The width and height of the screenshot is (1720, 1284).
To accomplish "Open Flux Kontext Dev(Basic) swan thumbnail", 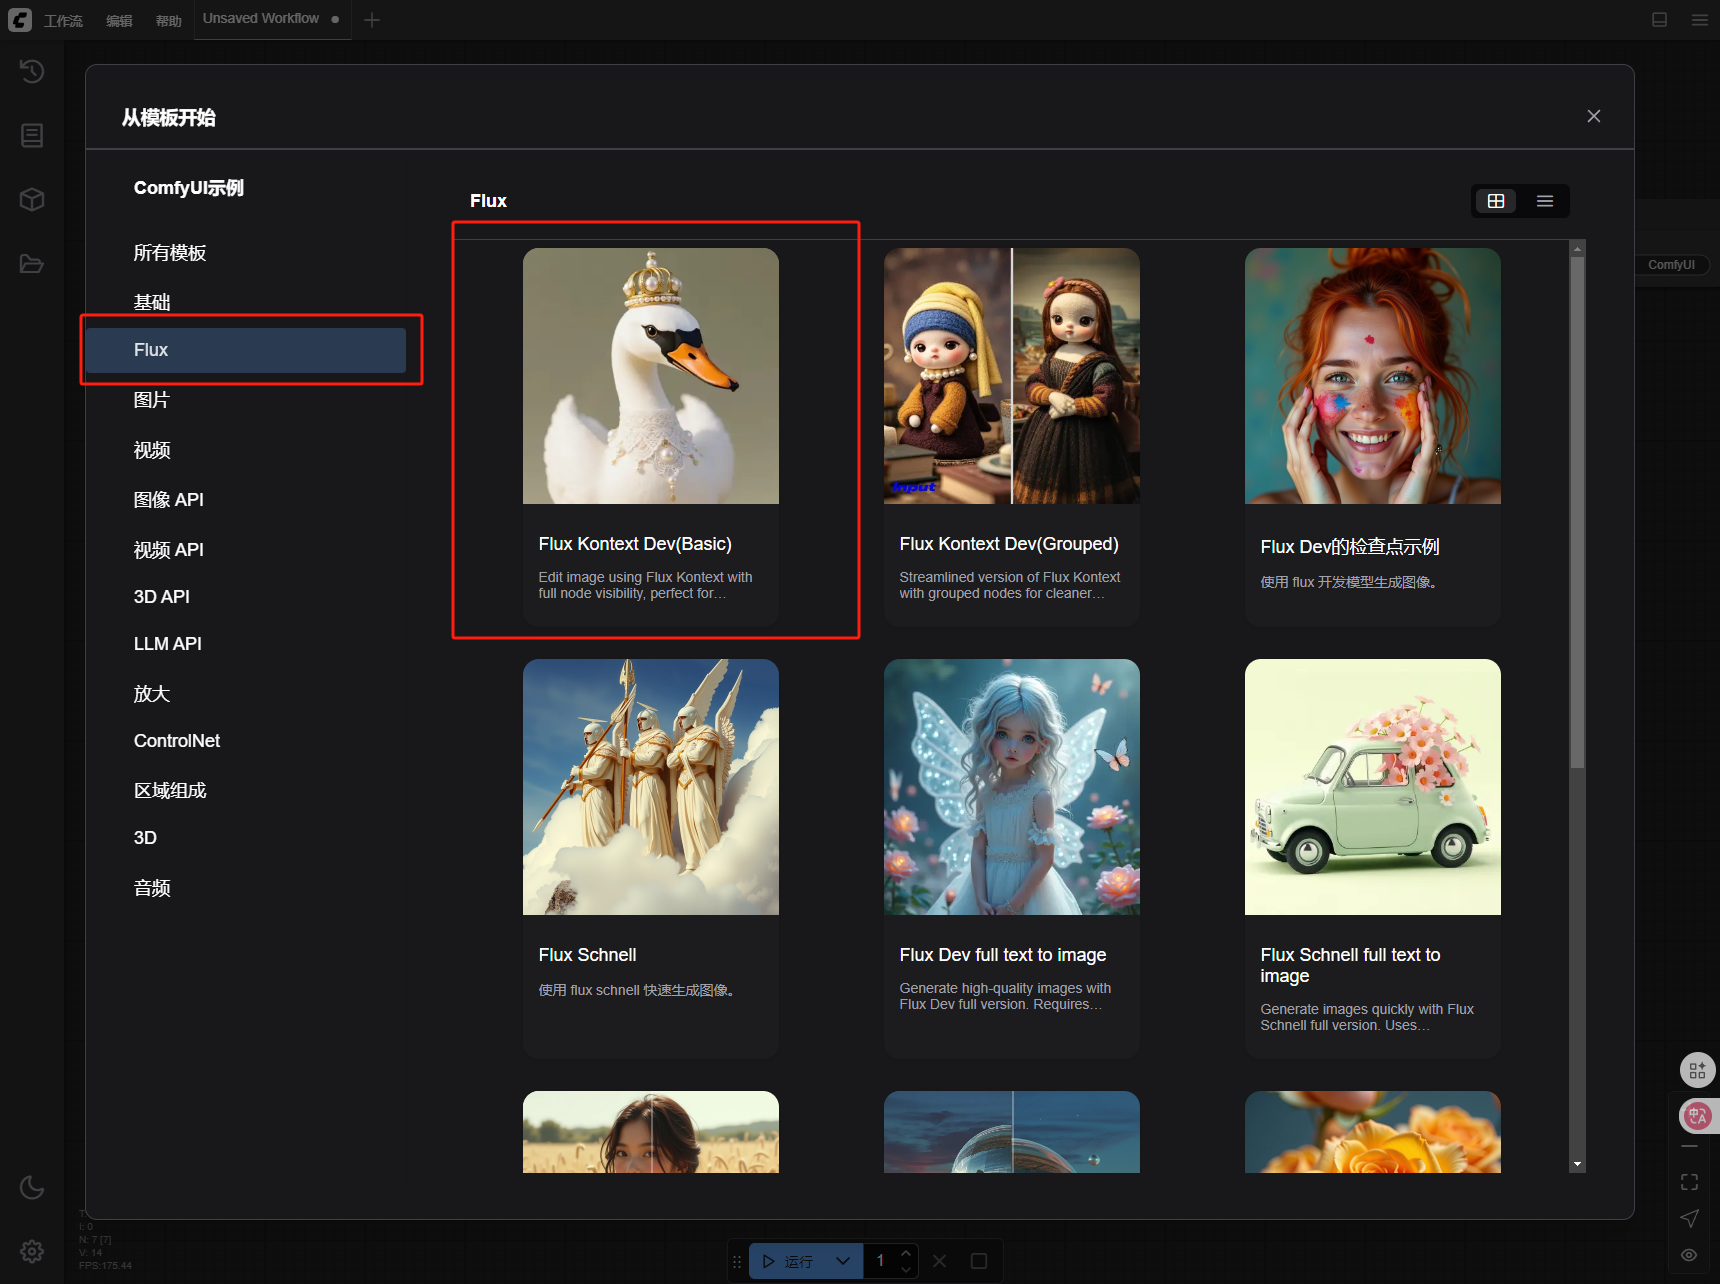I will pos(651,376).
